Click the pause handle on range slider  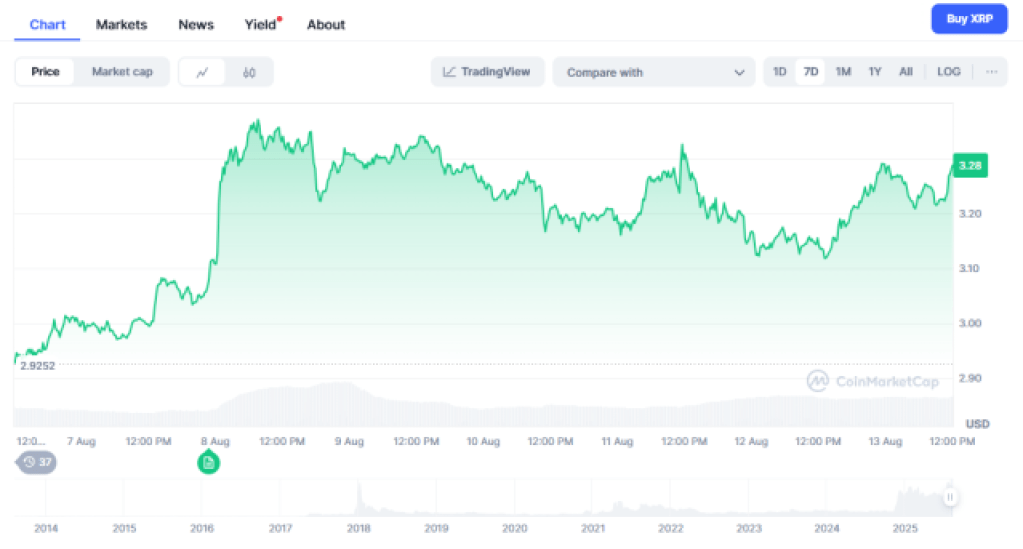click(950, 497)
